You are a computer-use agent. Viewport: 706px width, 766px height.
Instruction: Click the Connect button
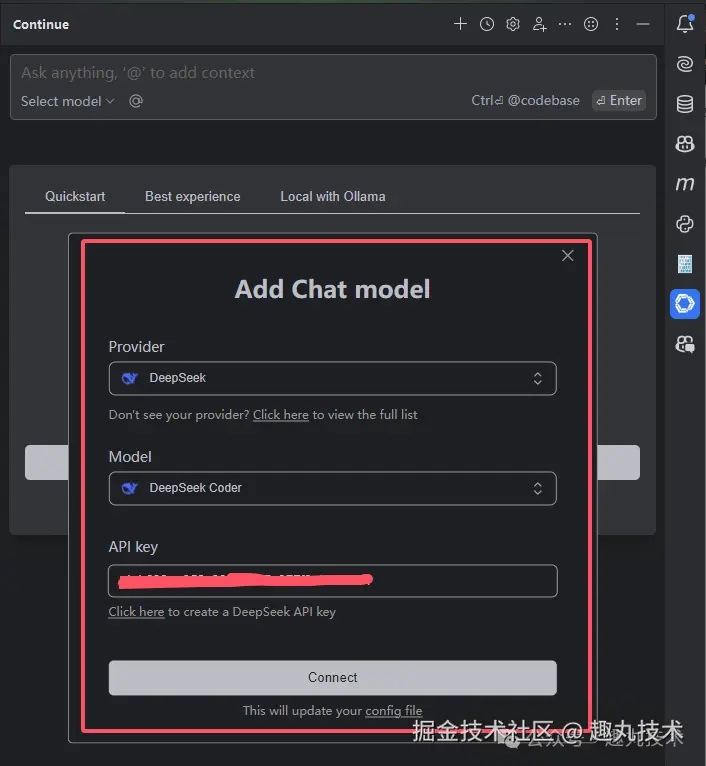[332, 678]
